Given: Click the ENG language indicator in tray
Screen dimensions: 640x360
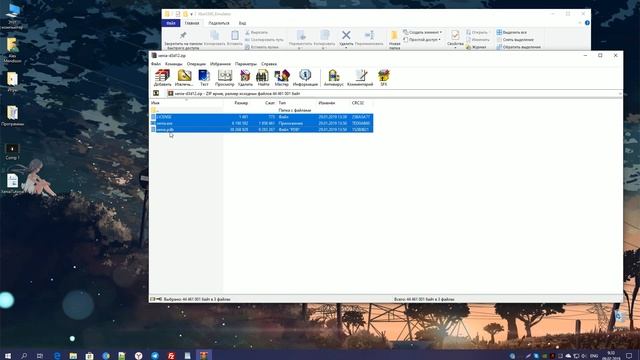Looking at the screenshot, I should (x=594, y=356).
